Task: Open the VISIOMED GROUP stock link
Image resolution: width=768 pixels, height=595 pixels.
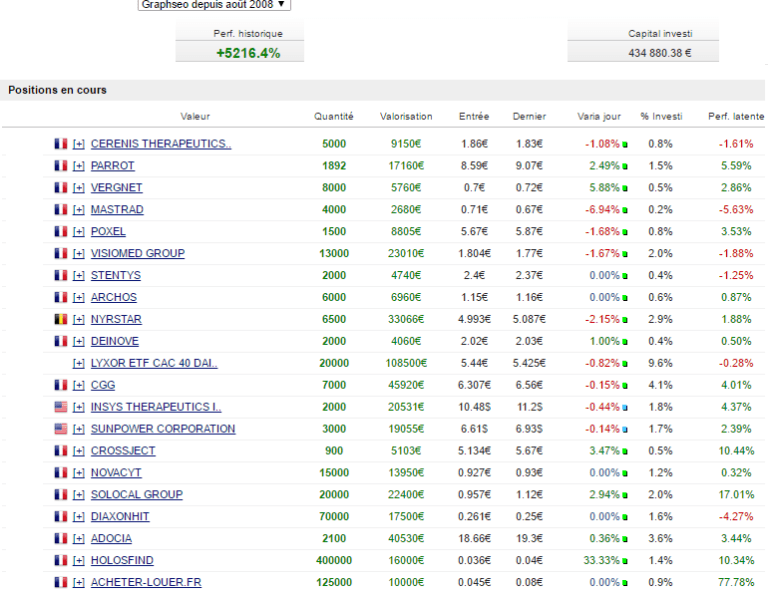Action: point(137,254)
